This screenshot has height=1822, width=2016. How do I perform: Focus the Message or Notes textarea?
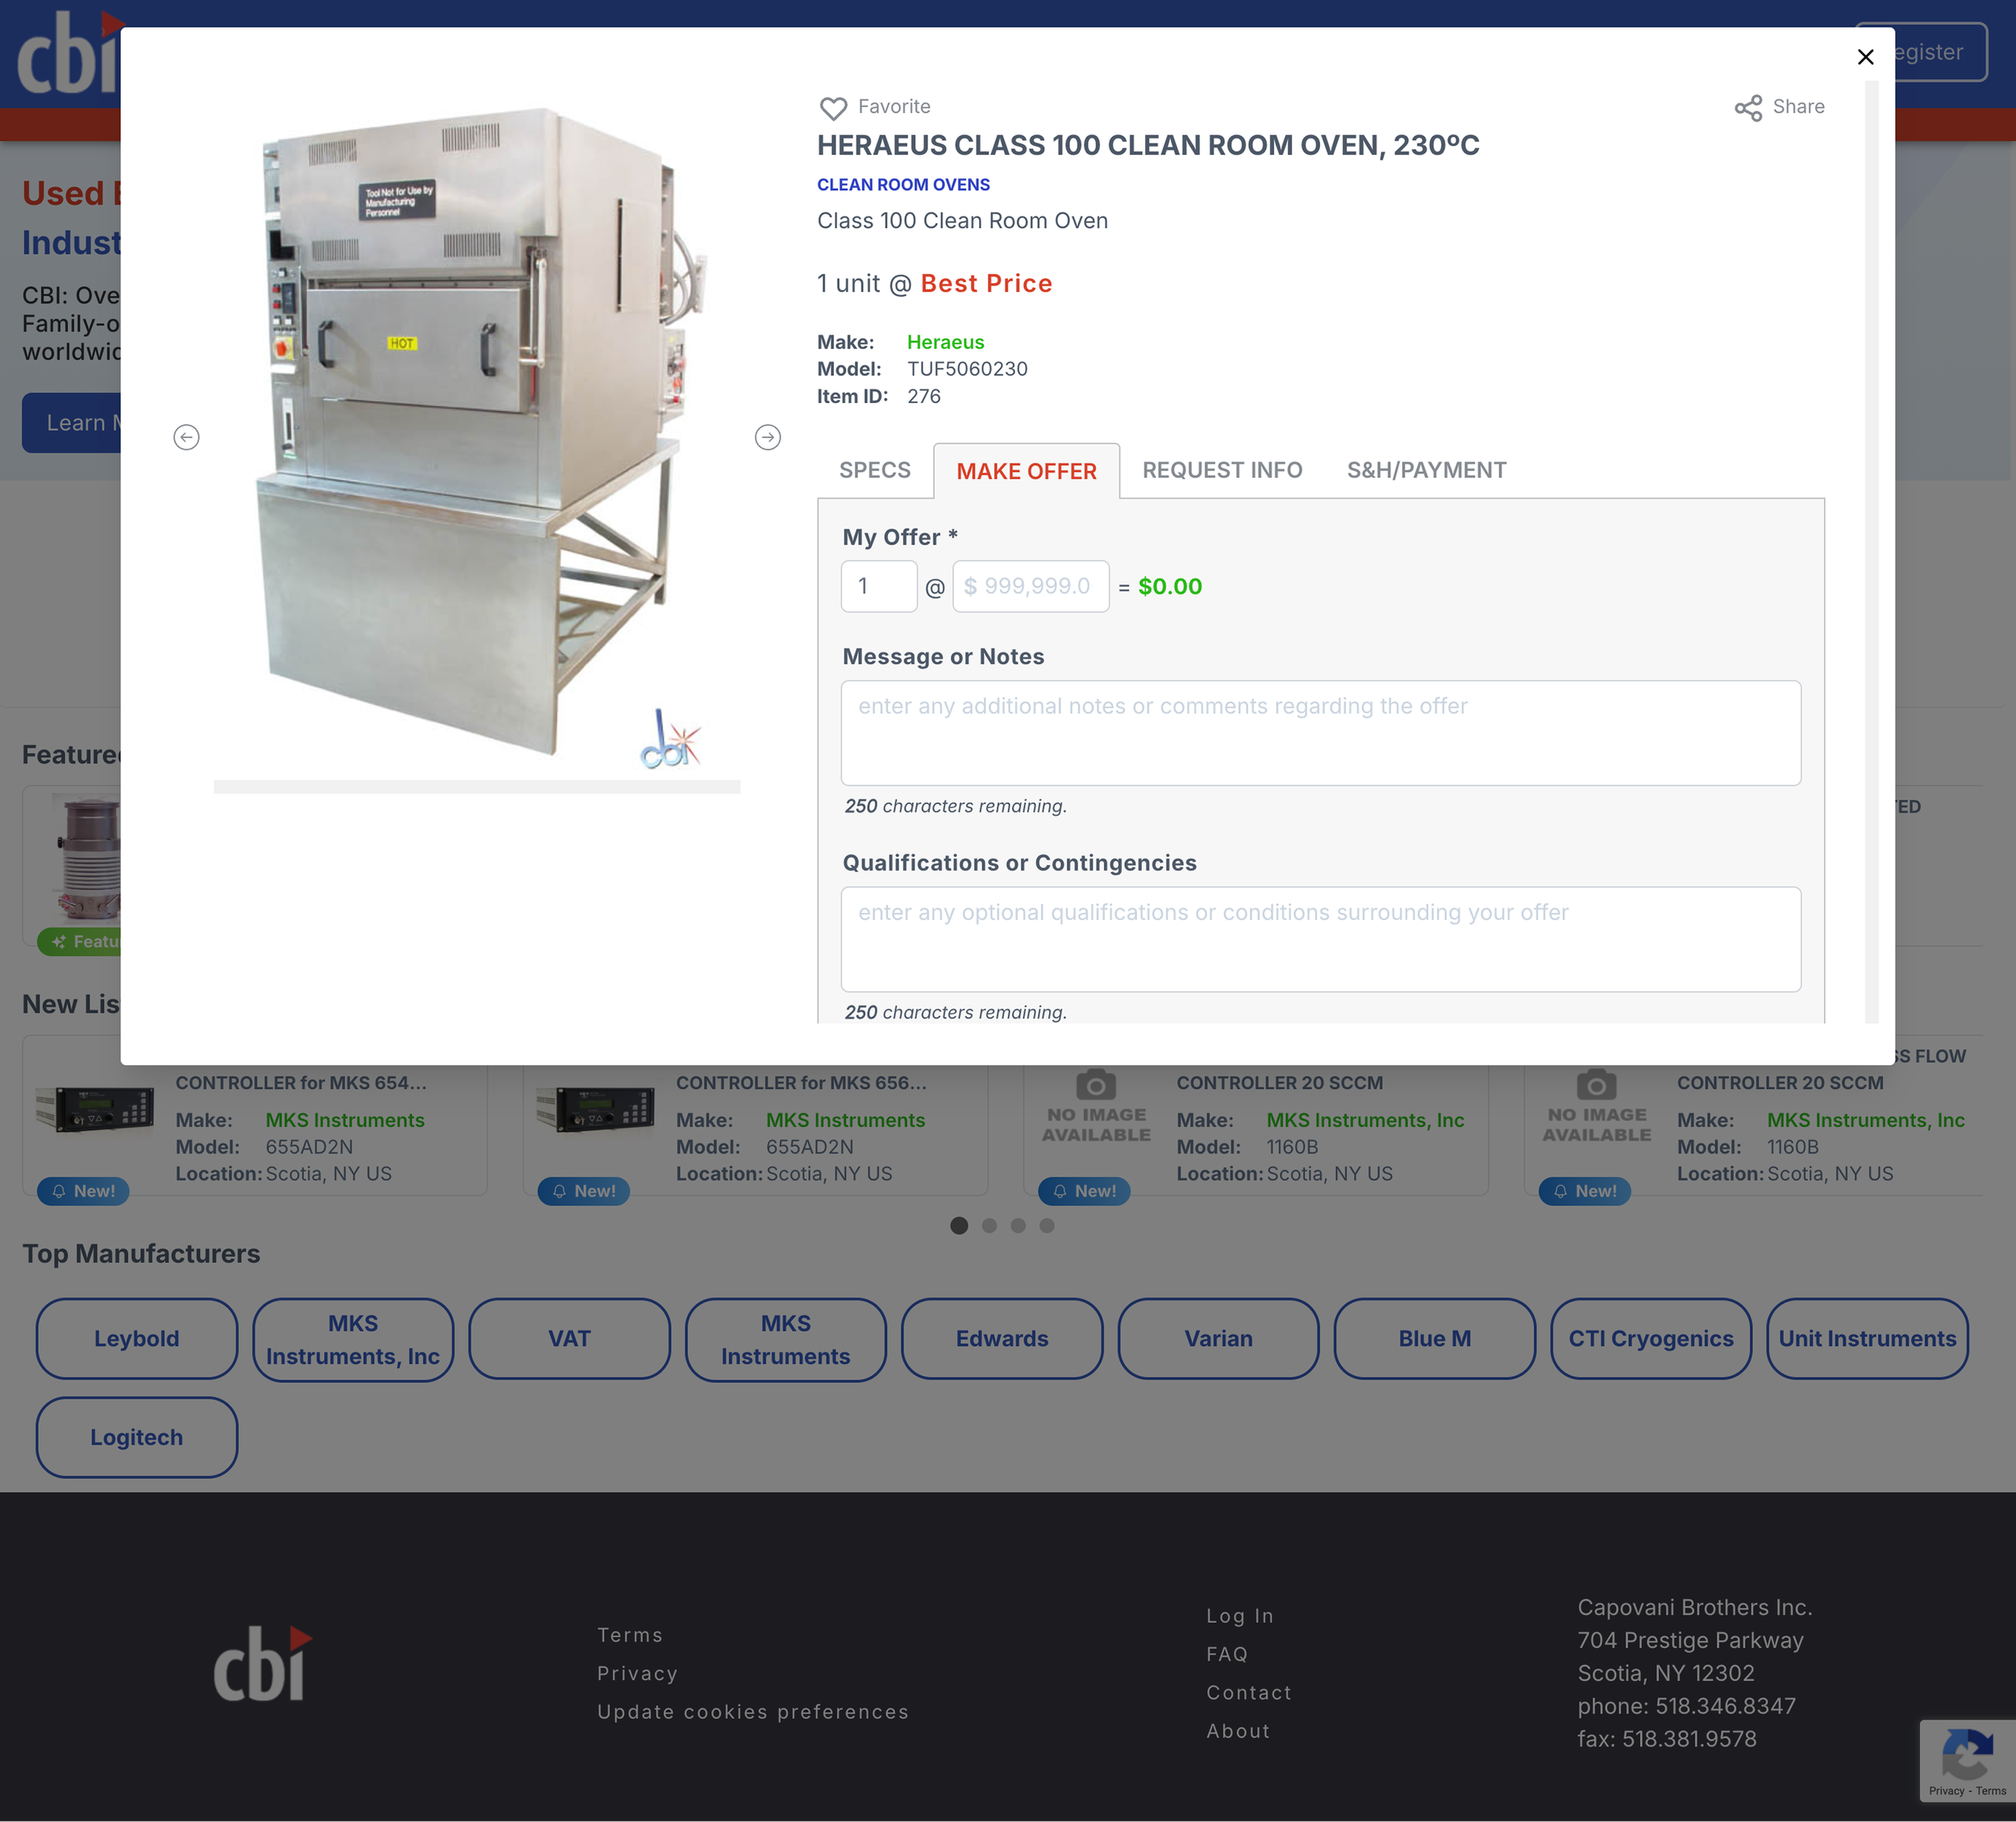click(1320, 733)
